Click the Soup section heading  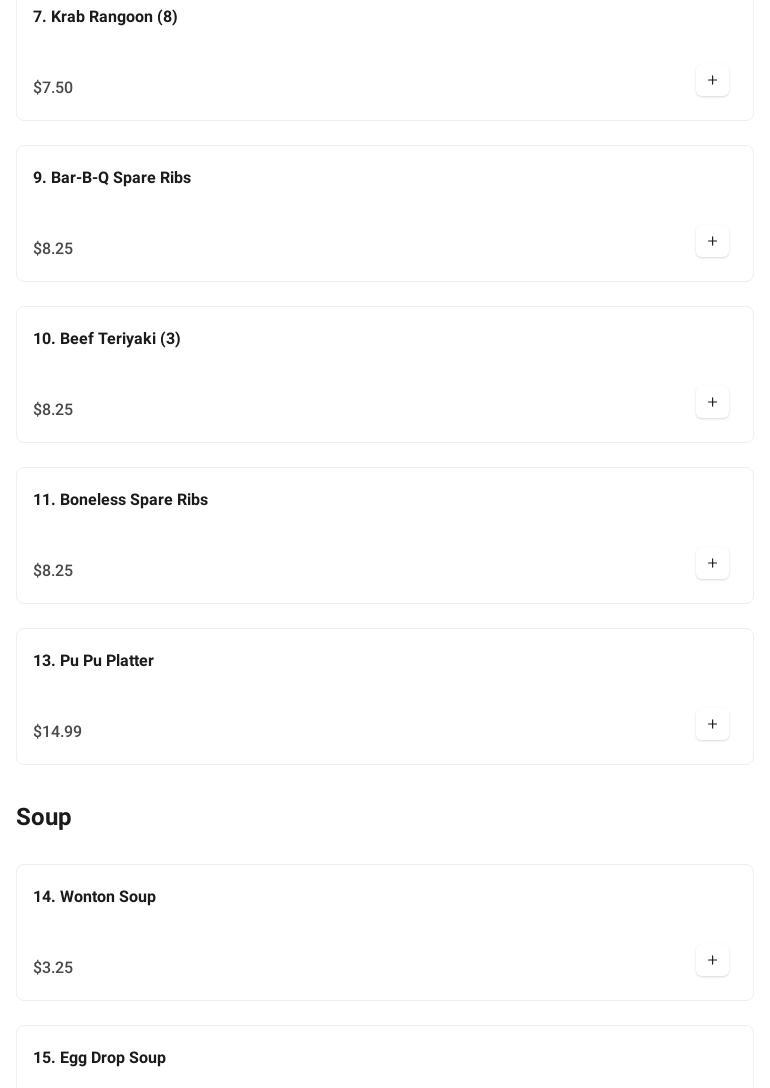pos(44,817)
